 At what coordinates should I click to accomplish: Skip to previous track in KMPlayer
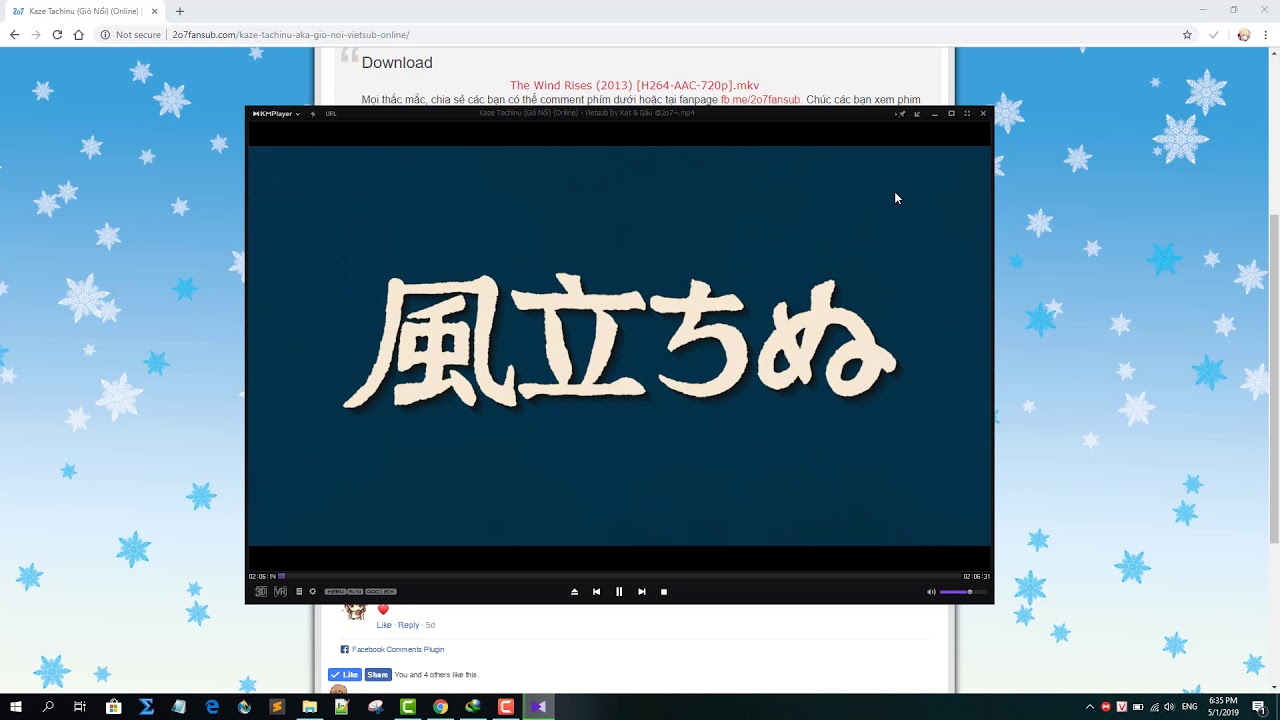[x=596, y=592]
